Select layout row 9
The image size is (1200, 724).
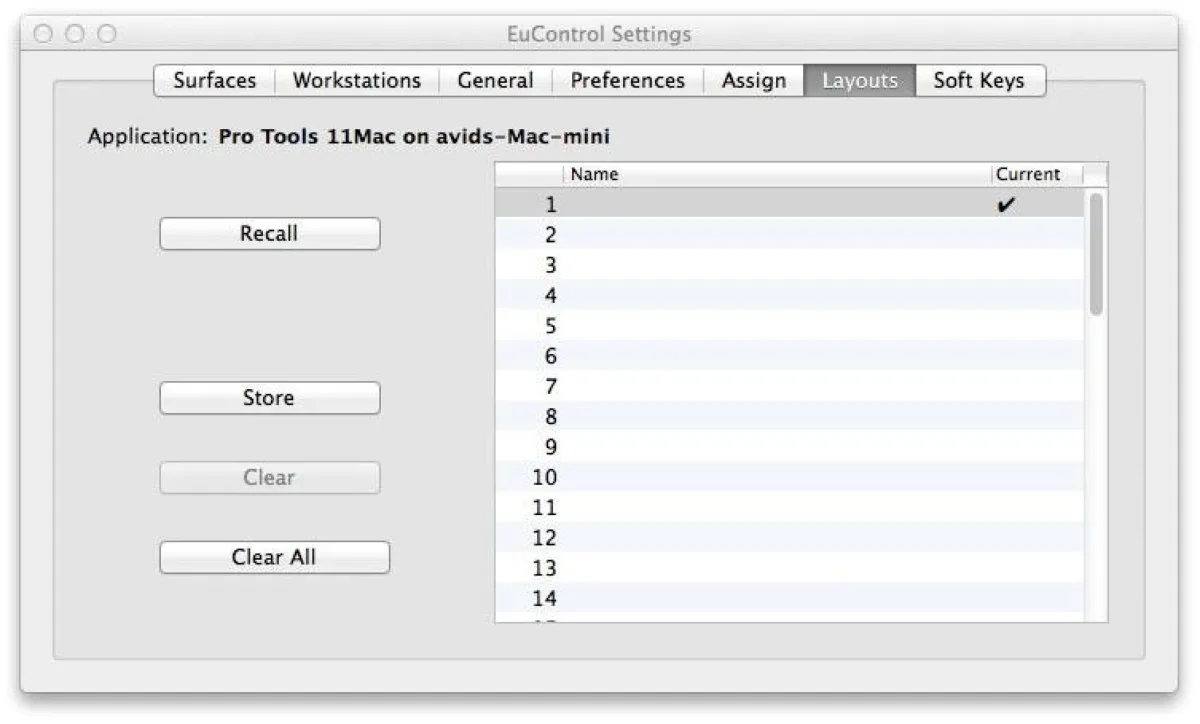(789, 447)
